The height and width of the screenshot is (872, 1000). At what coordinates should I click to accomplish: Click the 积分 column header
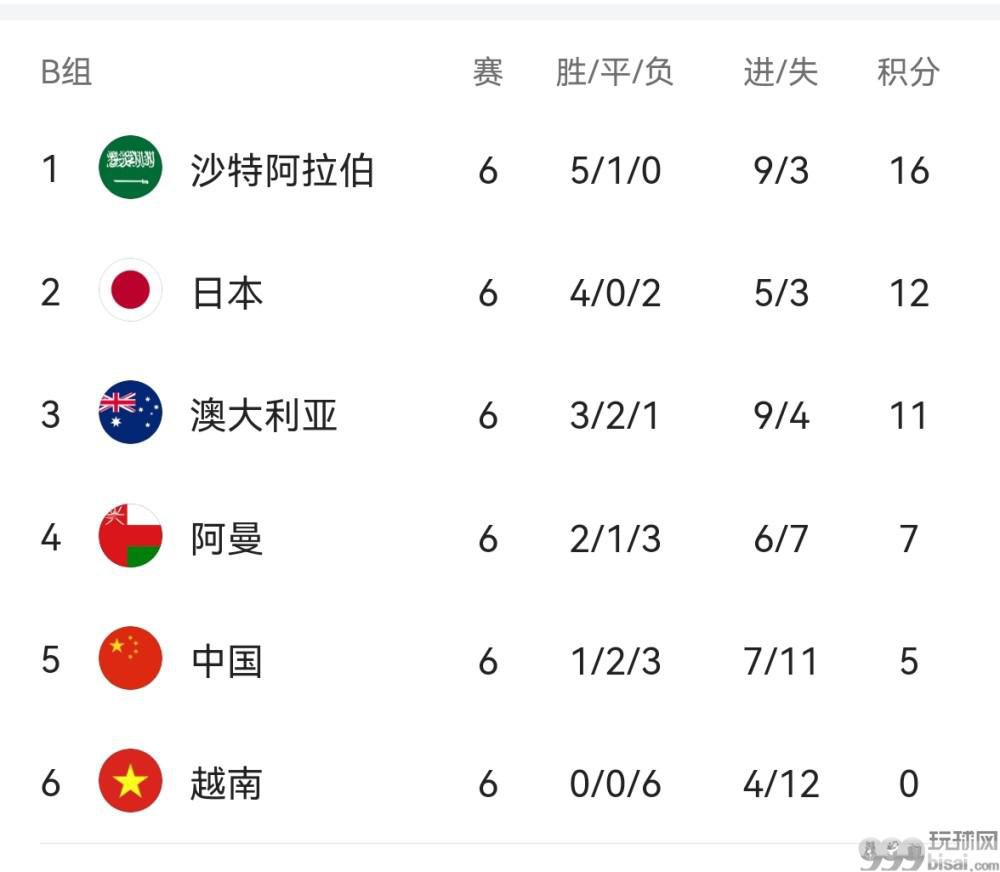pos(908,71)
